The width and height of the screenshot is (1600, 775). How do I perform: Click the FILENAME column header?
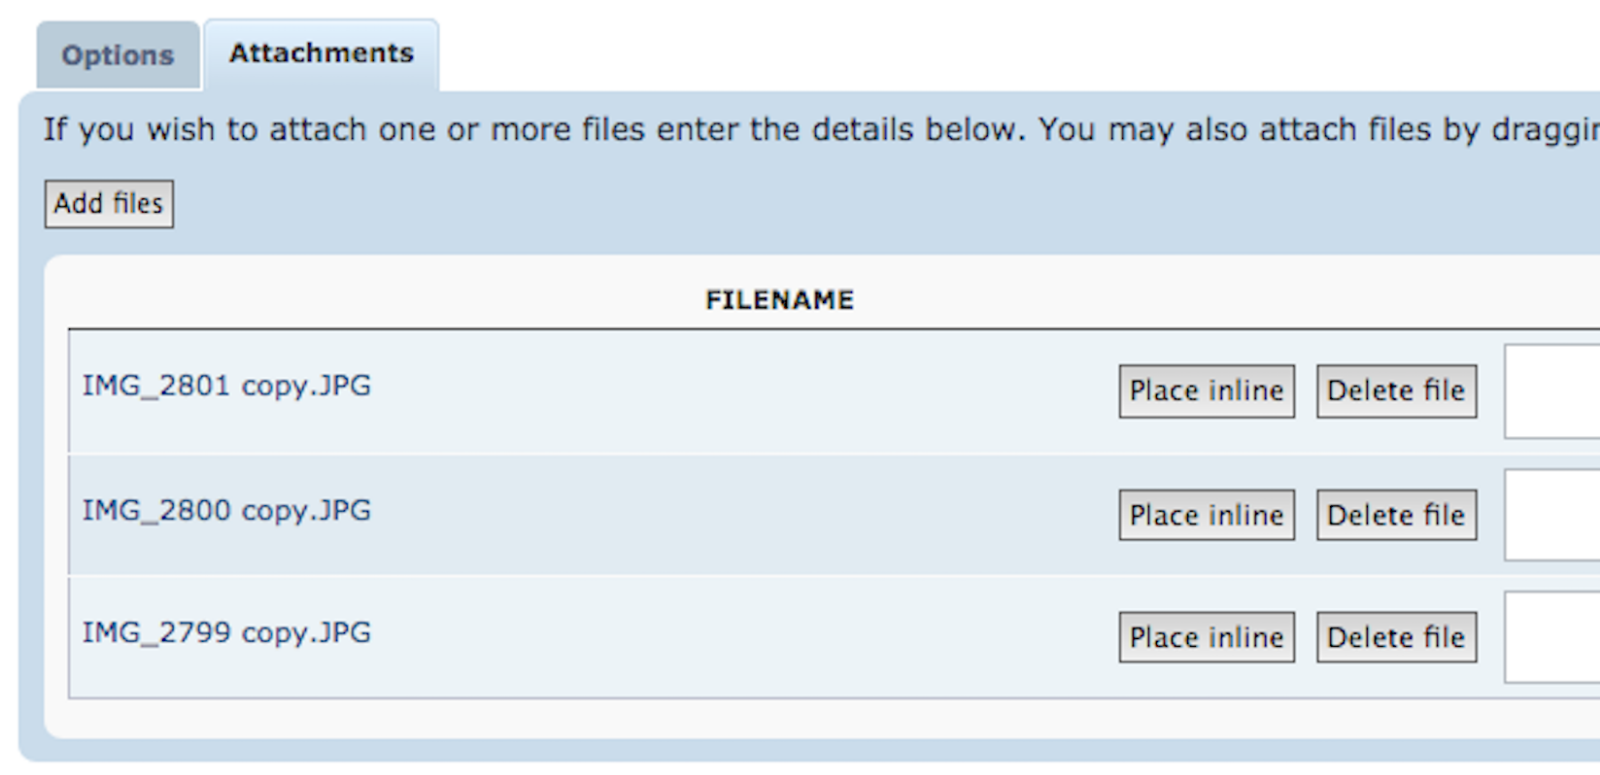click(x=779, y=300)
